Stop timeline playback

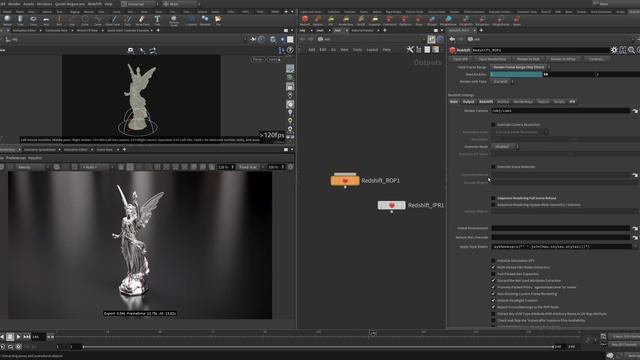(x=10, y=337)
